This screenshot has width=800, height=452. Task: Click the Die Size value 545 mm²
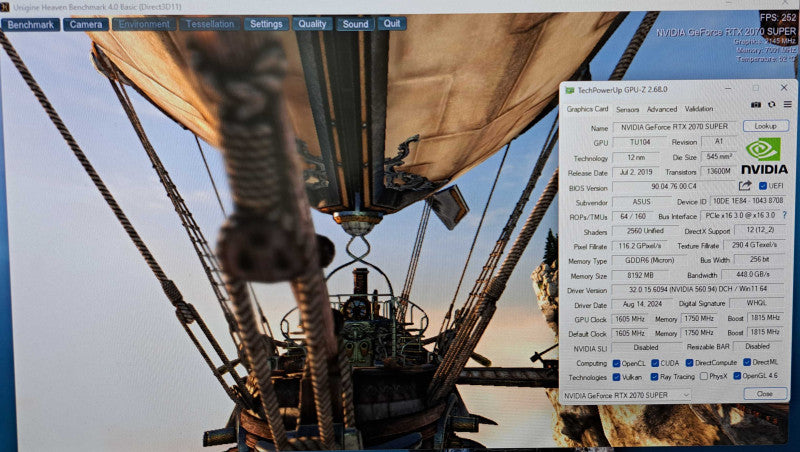(x=719, y=157)
